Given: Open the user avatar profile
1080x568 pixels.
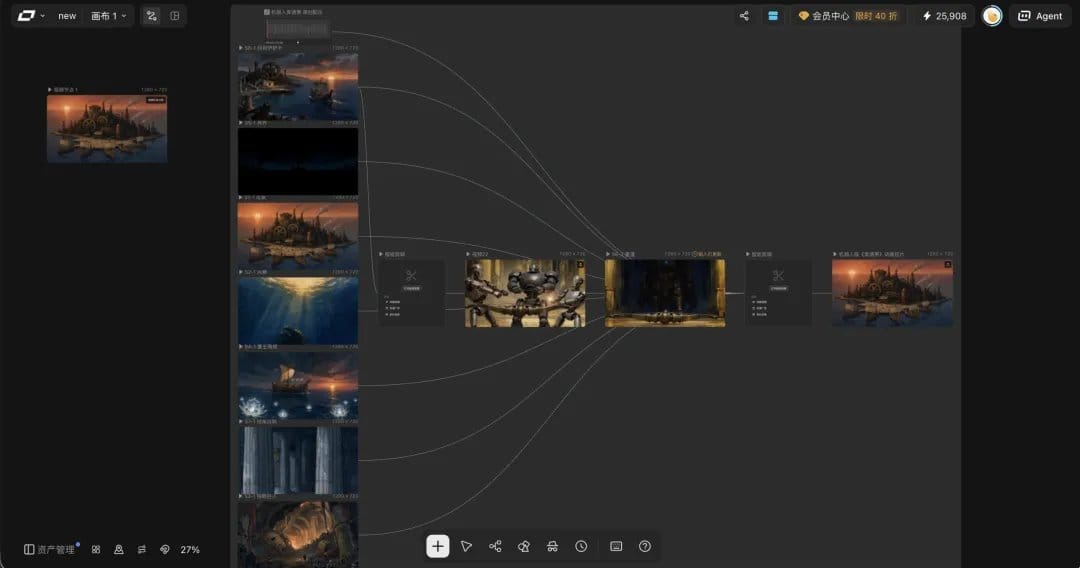Looking at the screenshot, I should coord(992,16).
